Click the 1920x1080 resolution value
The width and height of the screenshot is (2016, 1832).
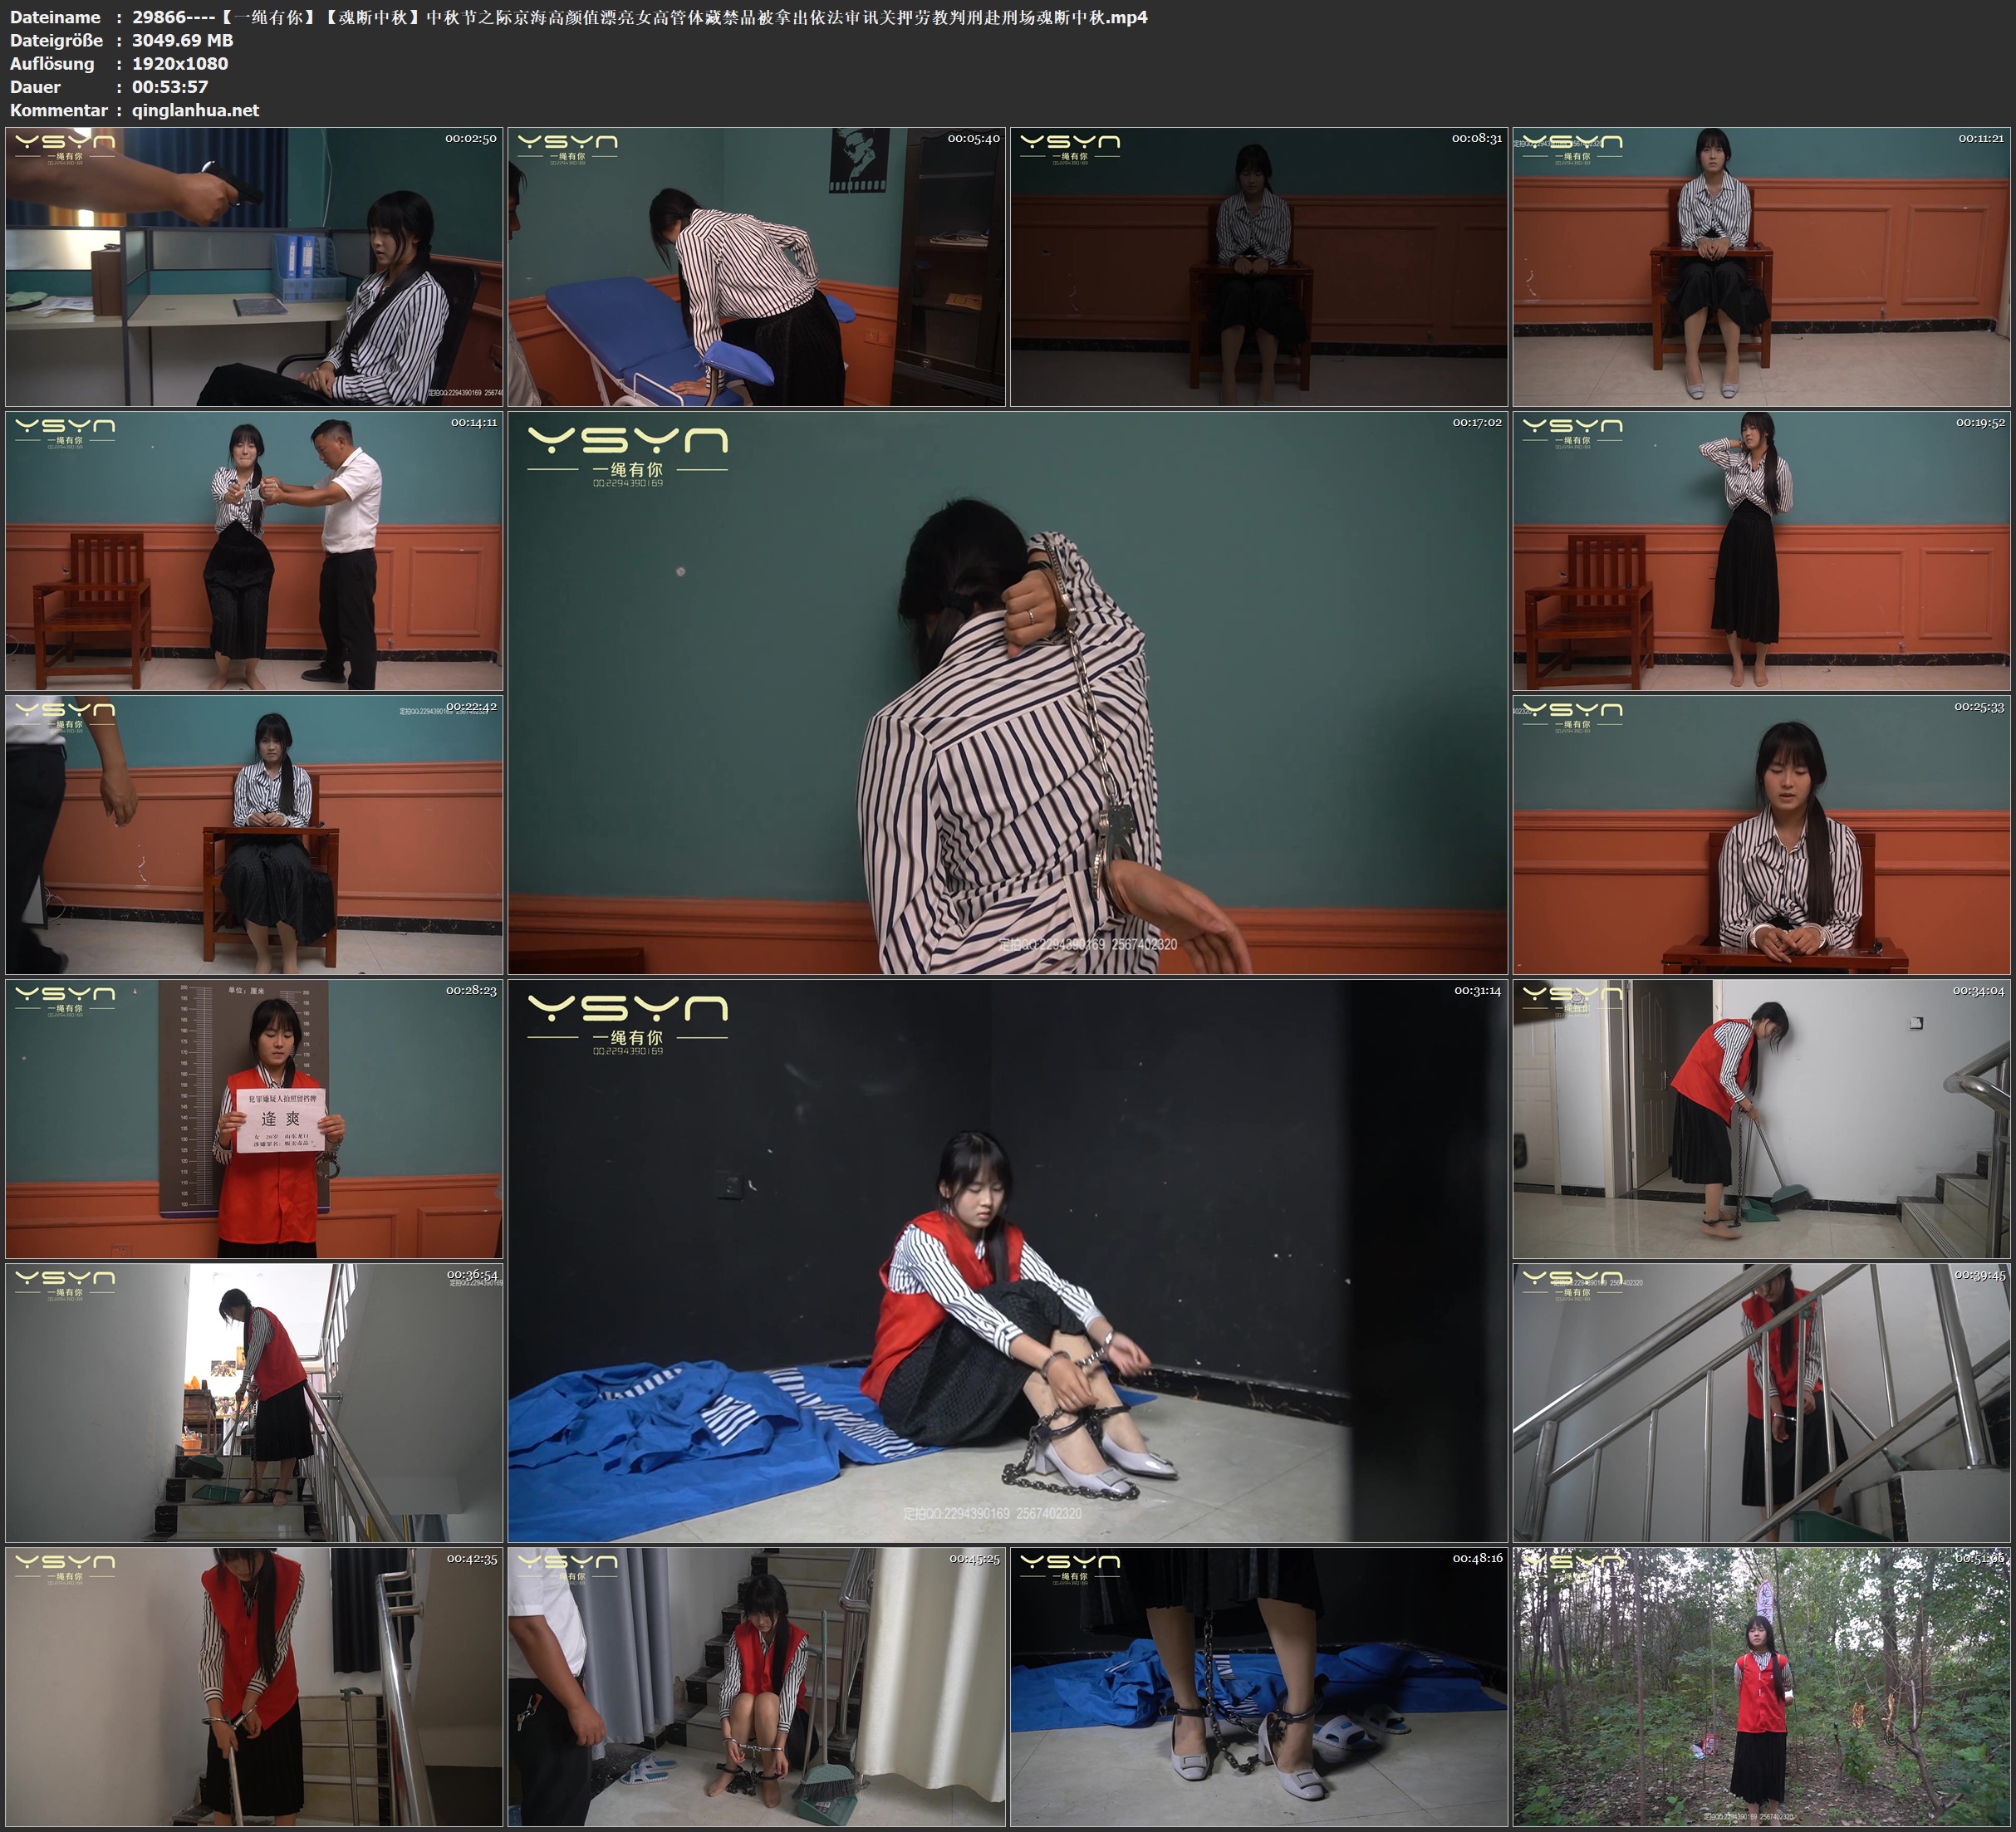pos(180,63)
